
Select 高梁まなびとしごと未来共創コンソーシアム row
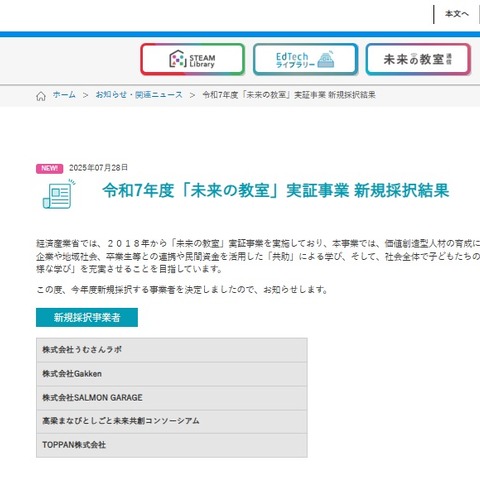(172, 421)
